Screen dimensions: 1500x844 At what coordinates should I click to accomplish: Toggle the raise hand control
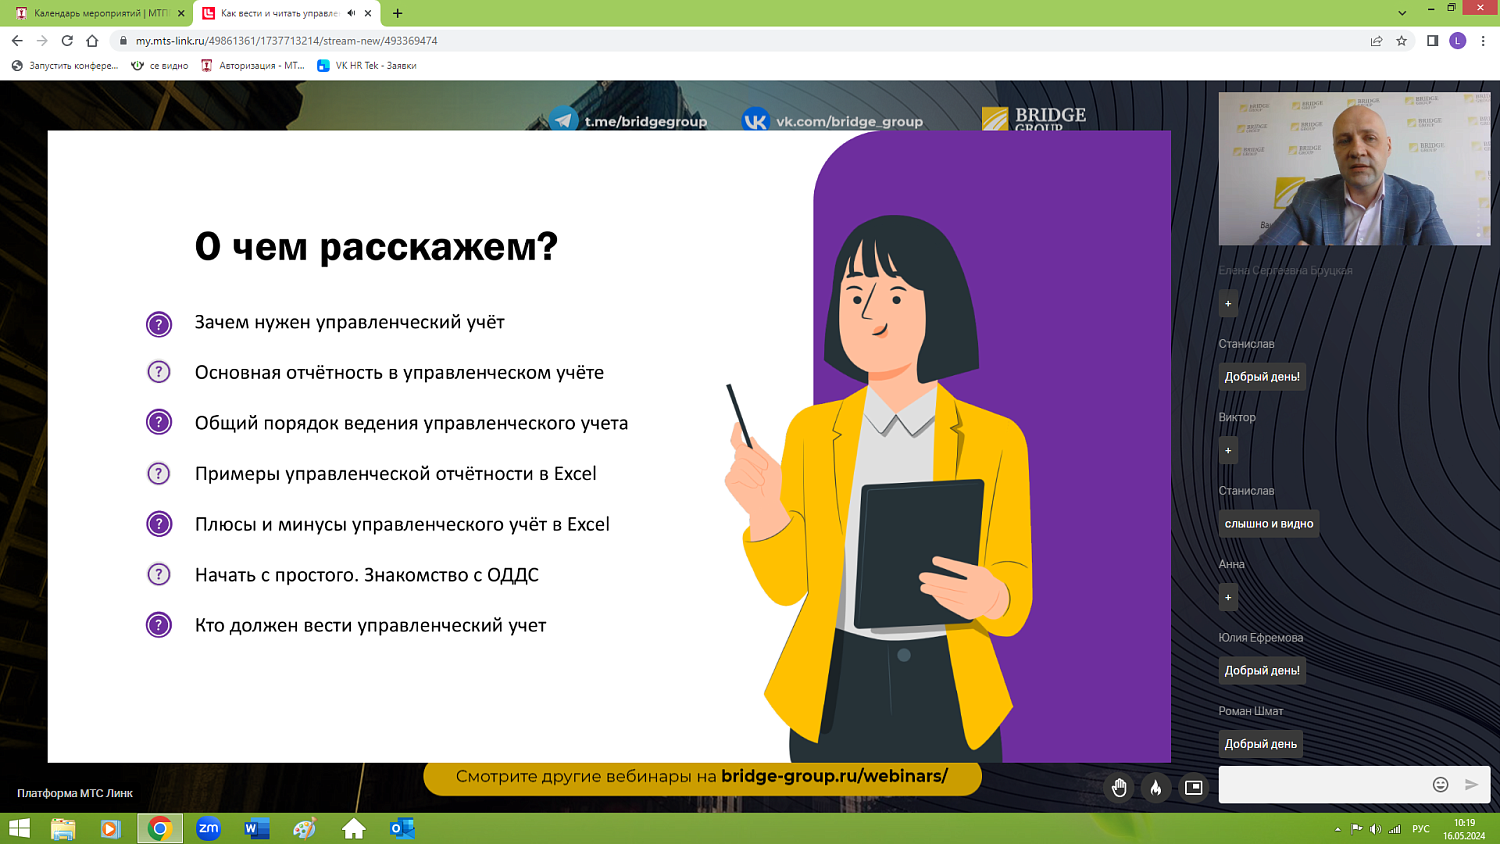(1118, 787)
